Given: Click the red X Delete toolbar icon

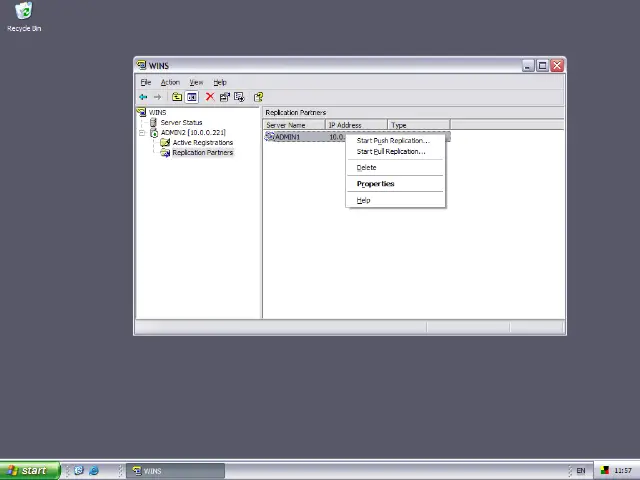Looking at the screenshot, I should pyautogui.click(x=210, y=97).
